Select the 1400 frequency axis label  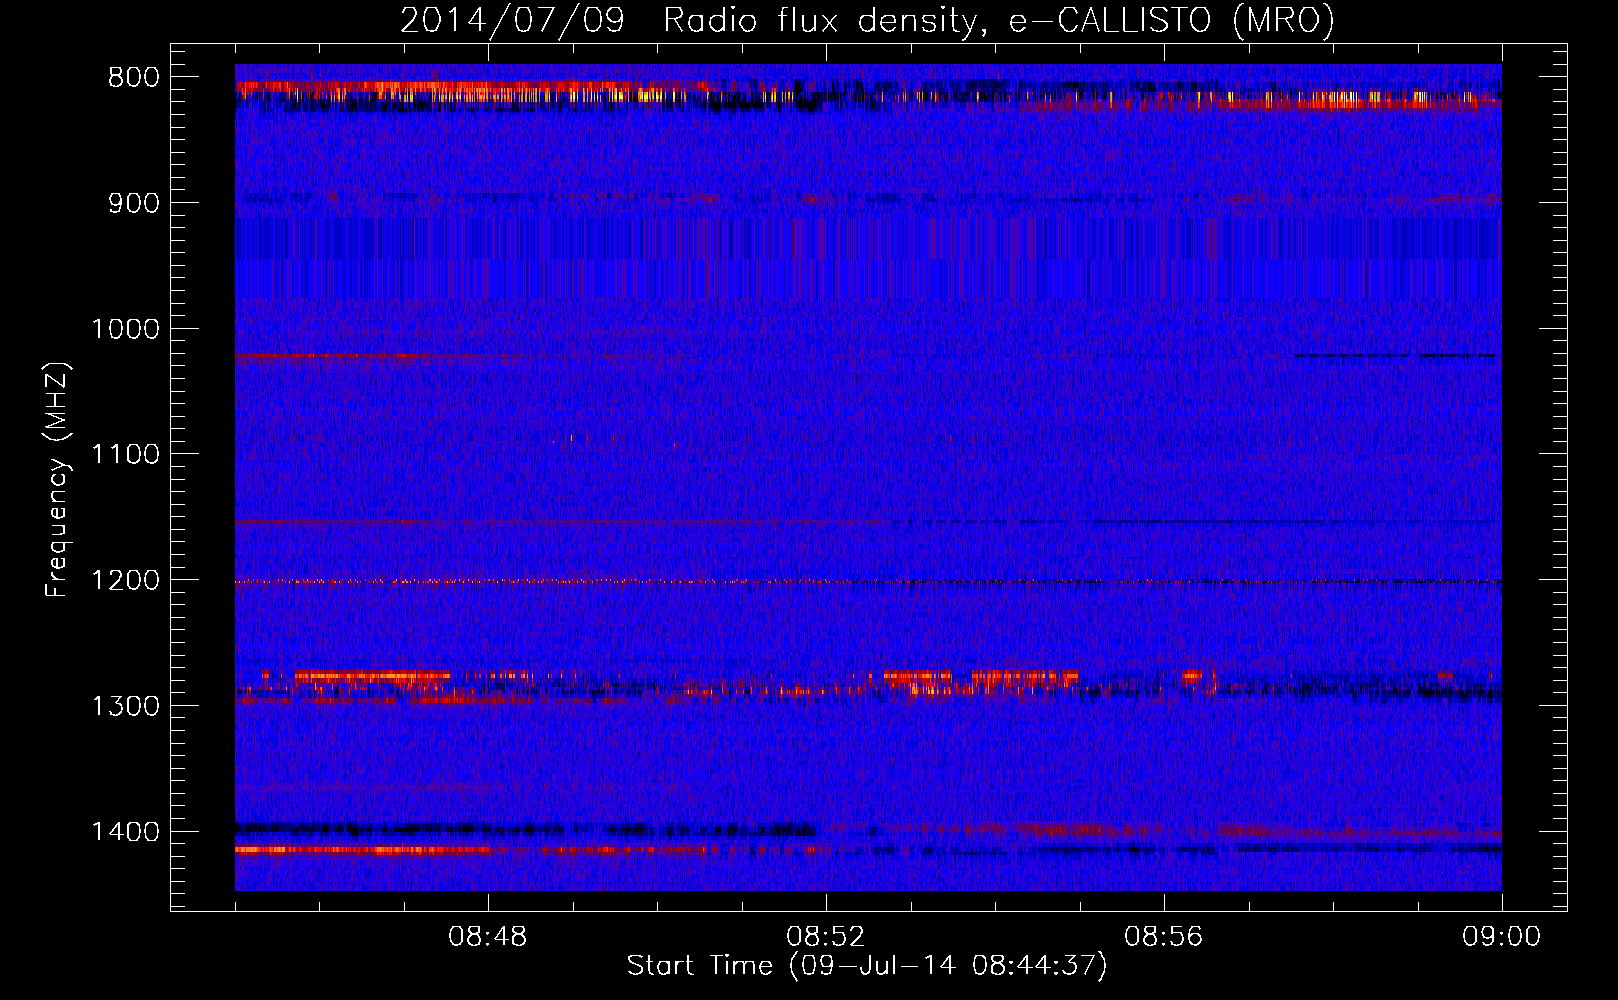click(125, 832)
